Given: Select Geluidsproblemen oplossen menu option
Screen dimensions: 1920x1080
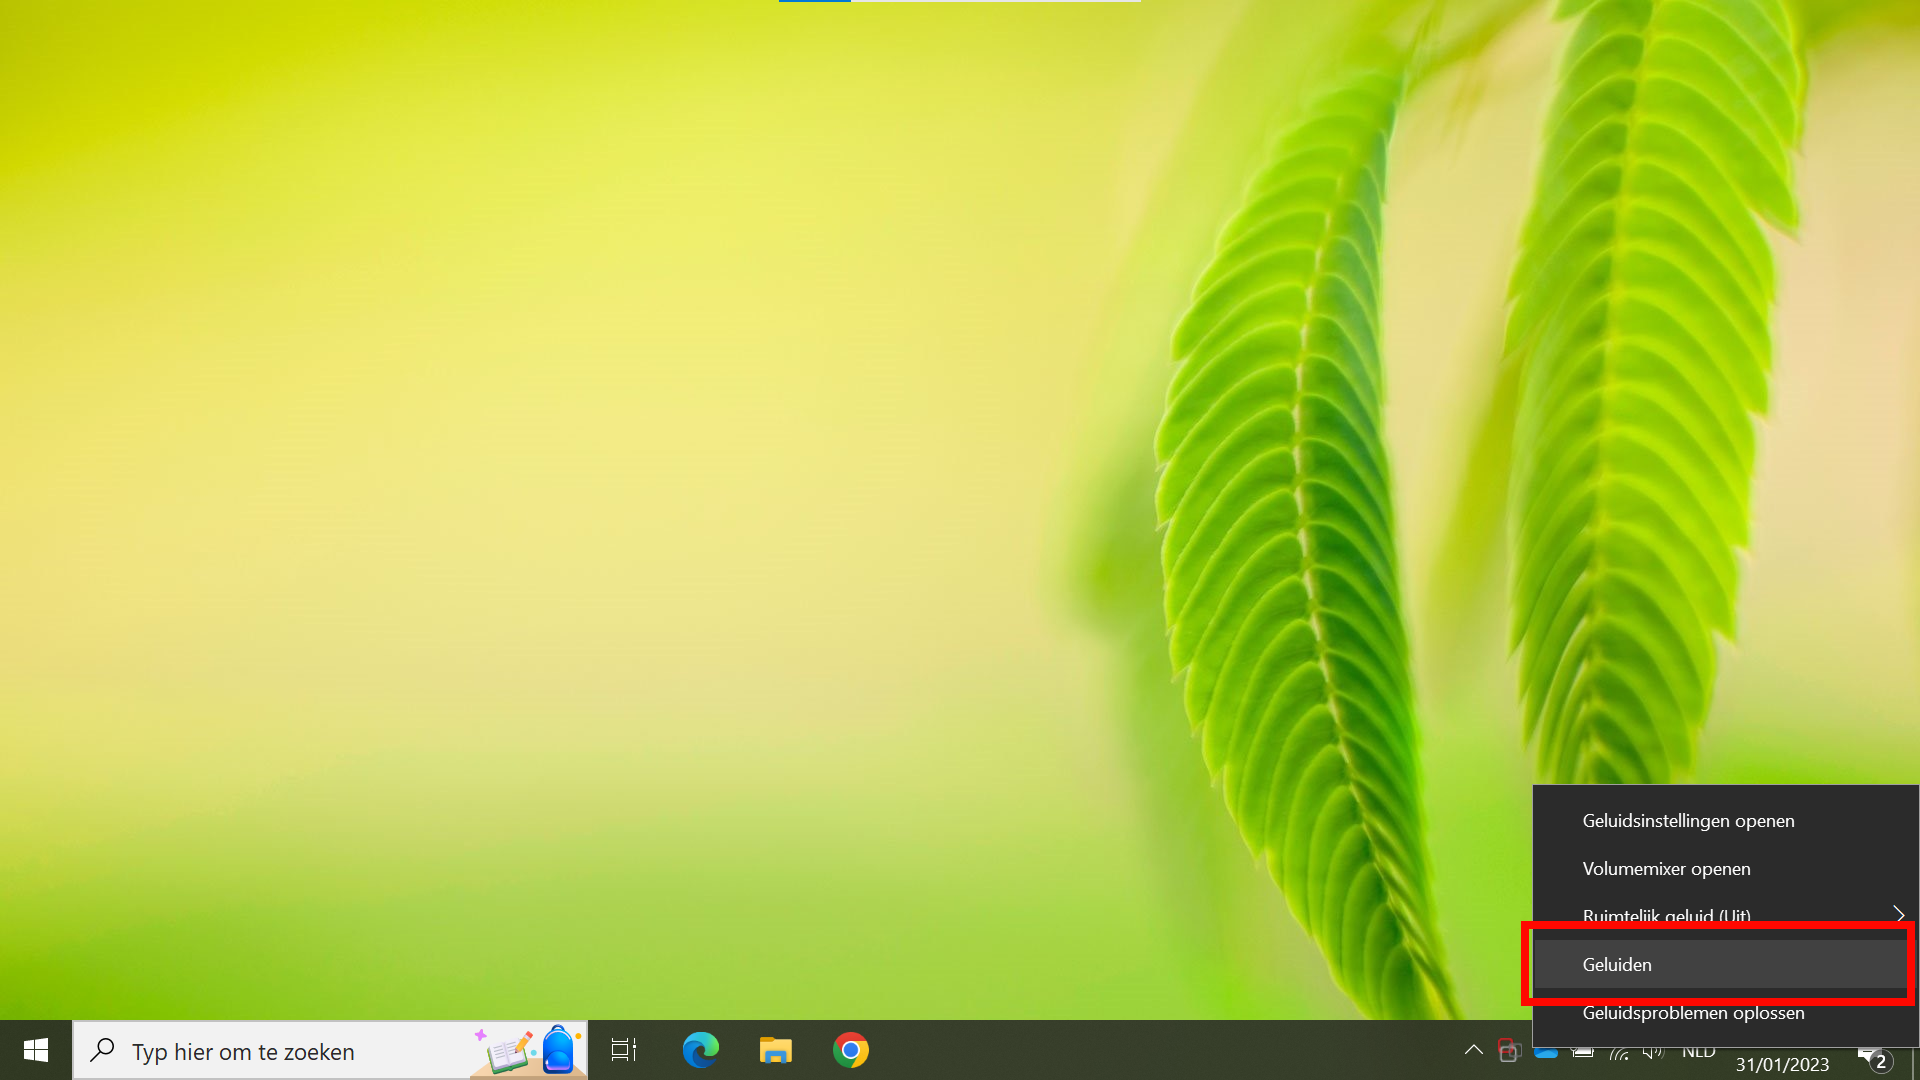Looking at the screenshot, I should pos(1693,1013).
